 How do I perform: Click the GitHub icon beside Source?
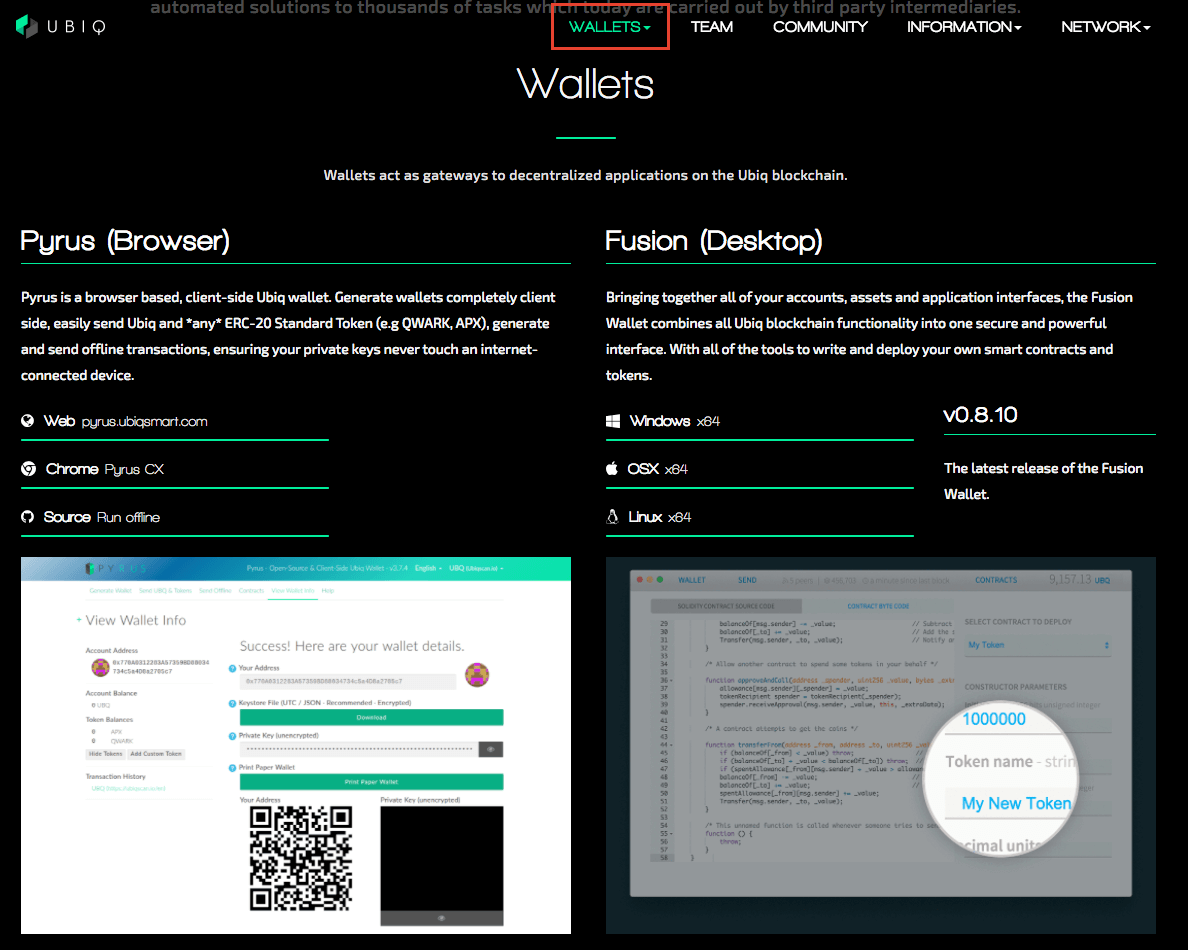[27, 517]
